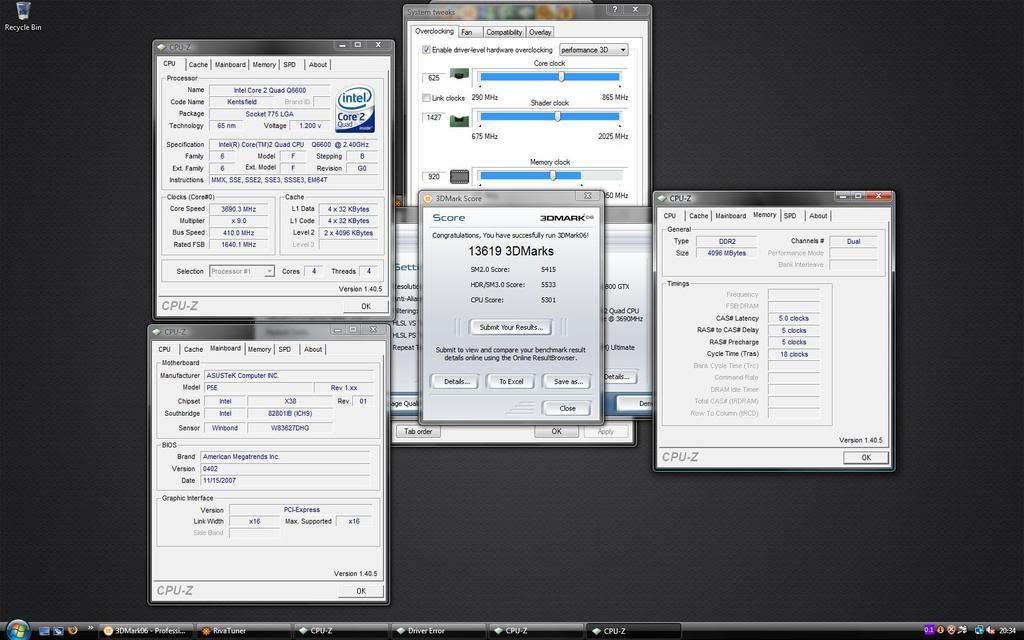
Task: Click the memory size value 4096 MBytes
Action: click(x=726, y=253)
